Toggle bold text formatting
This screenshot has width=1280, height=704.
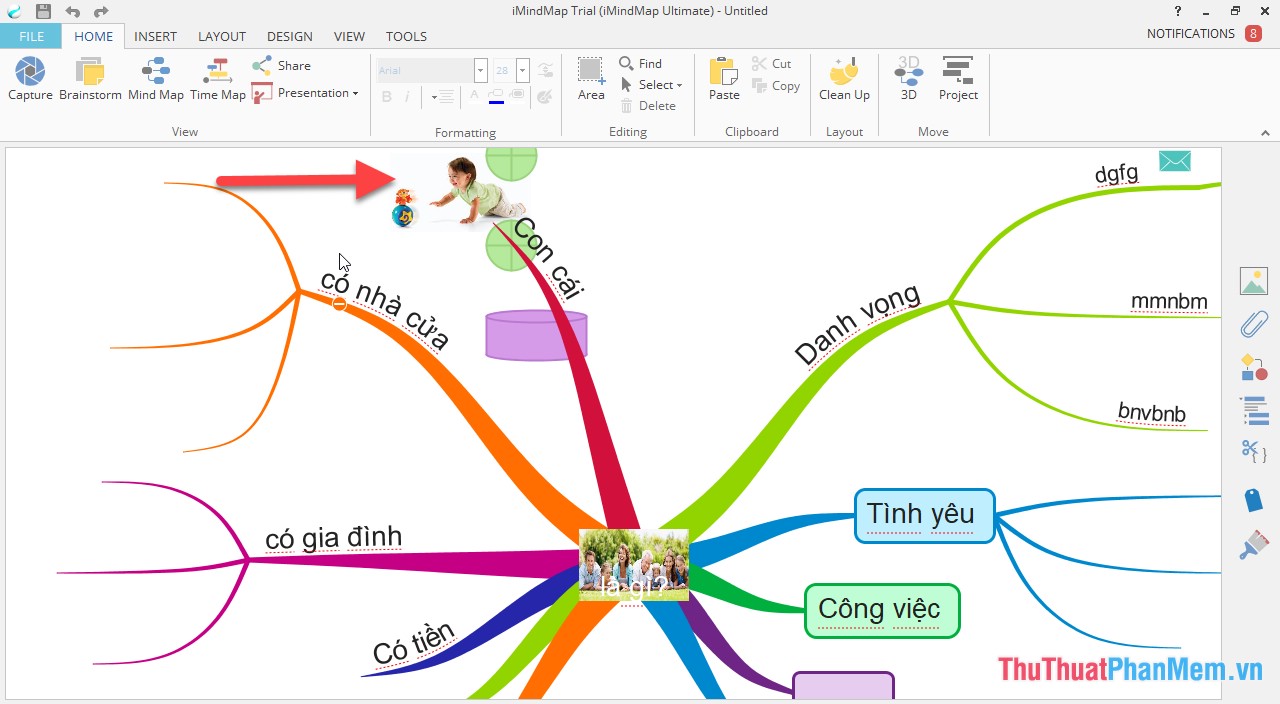(x=386, y=97)
